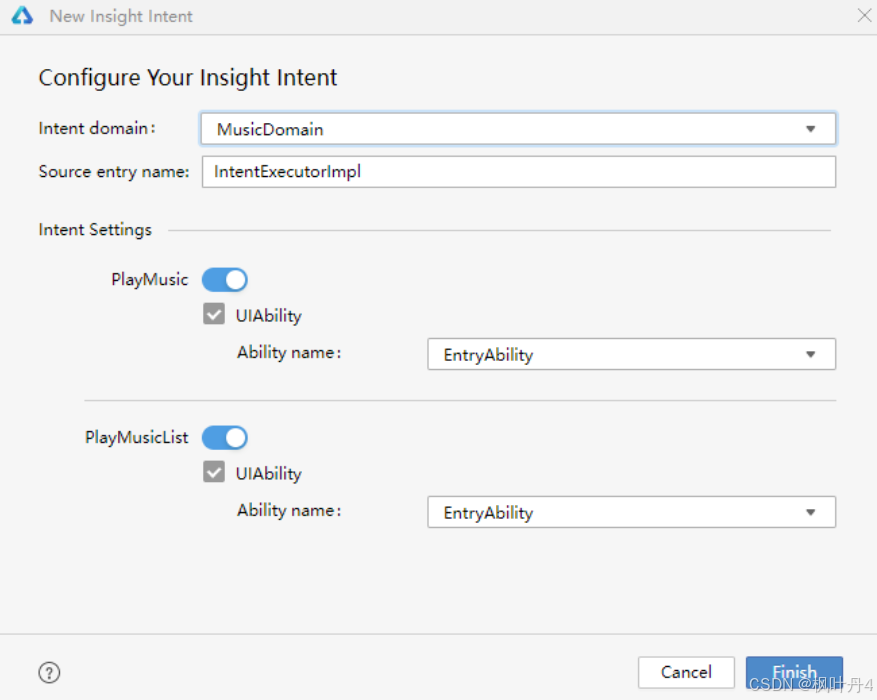
Task: Click the DevEco Studio logo icon
Action: pos(22,16)
